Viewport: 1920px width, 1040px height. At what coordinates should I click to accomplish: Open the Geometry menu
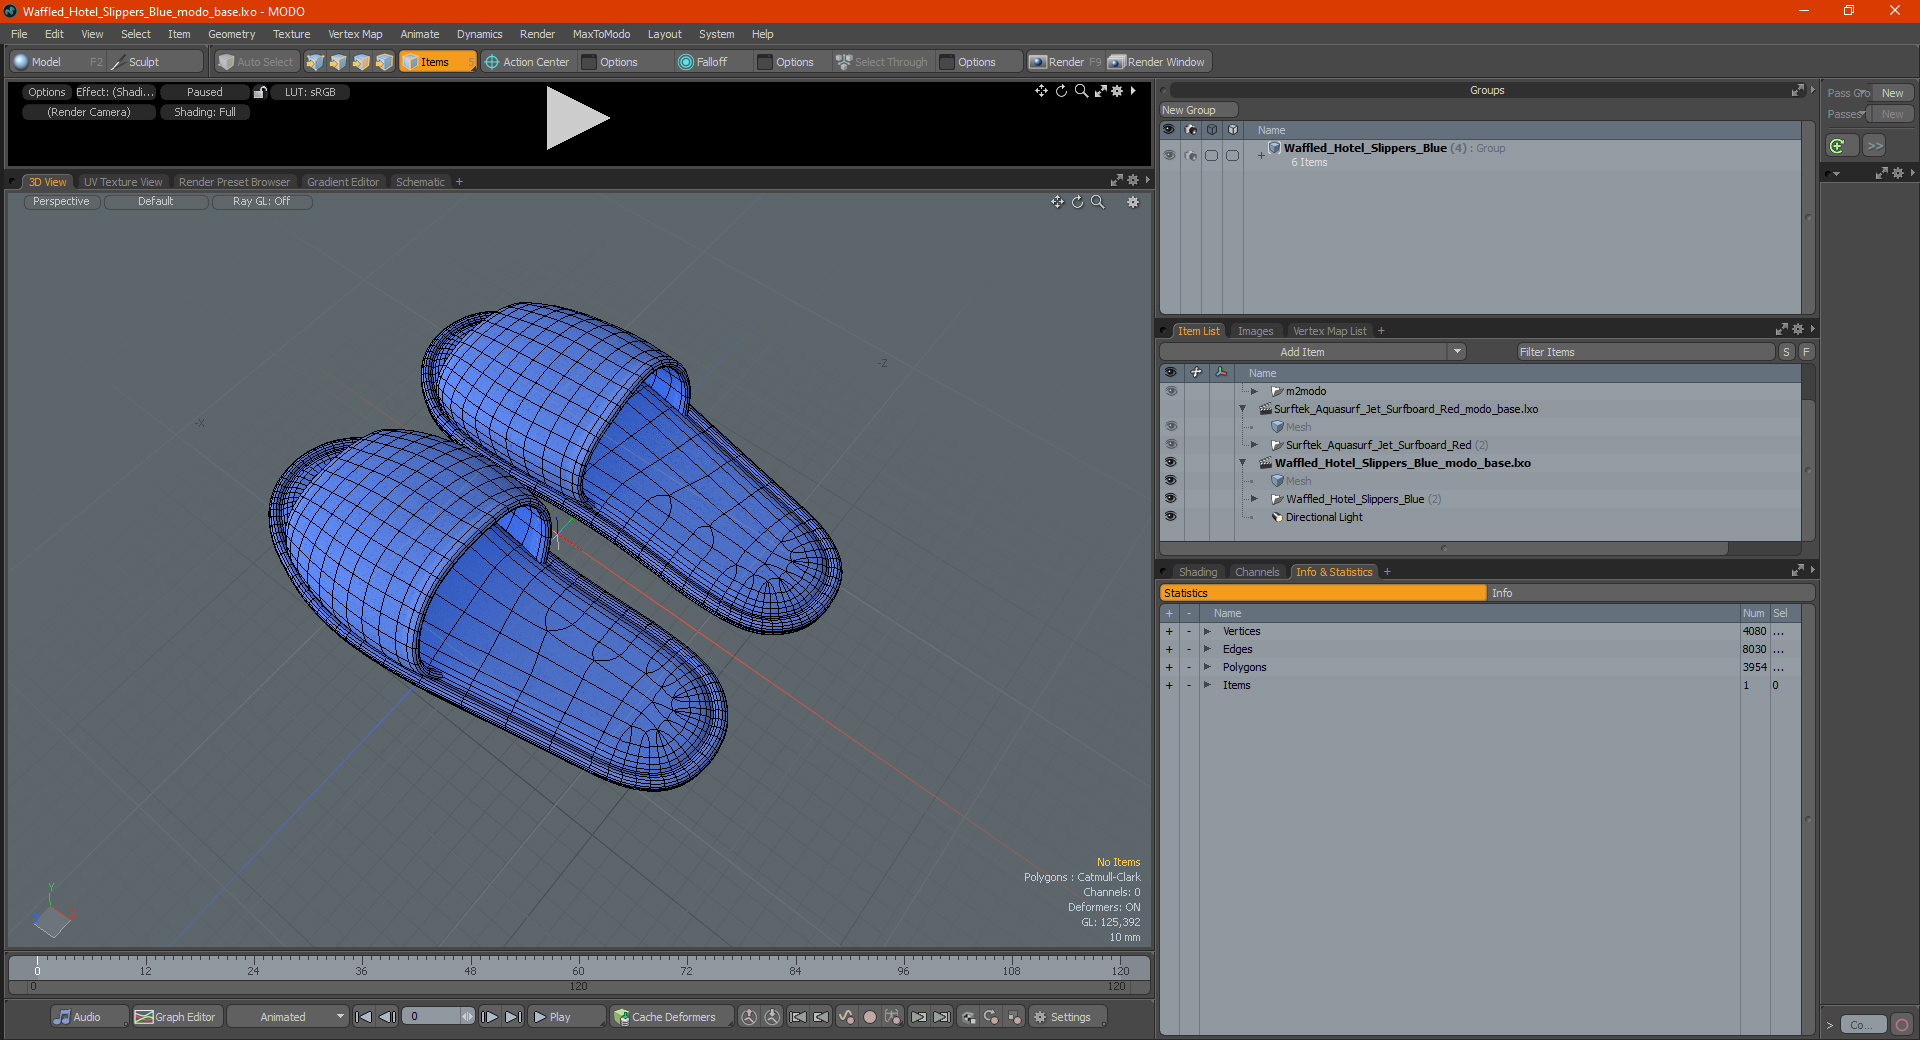click(231, 34)
